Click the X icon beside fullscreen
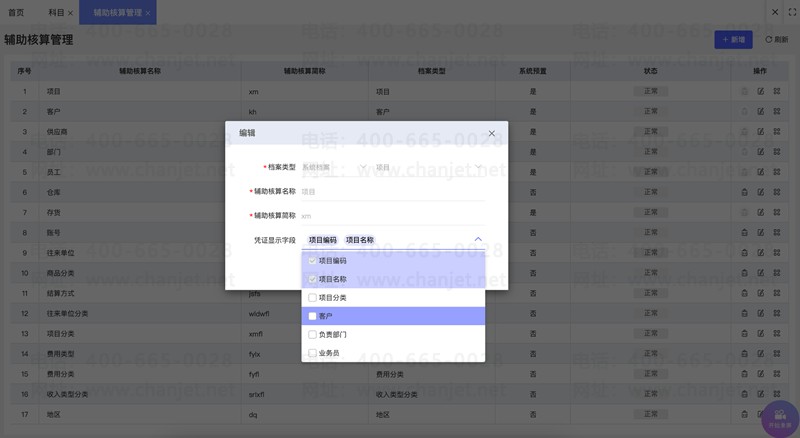The image size is (800, 438). [x=775, y=12]
